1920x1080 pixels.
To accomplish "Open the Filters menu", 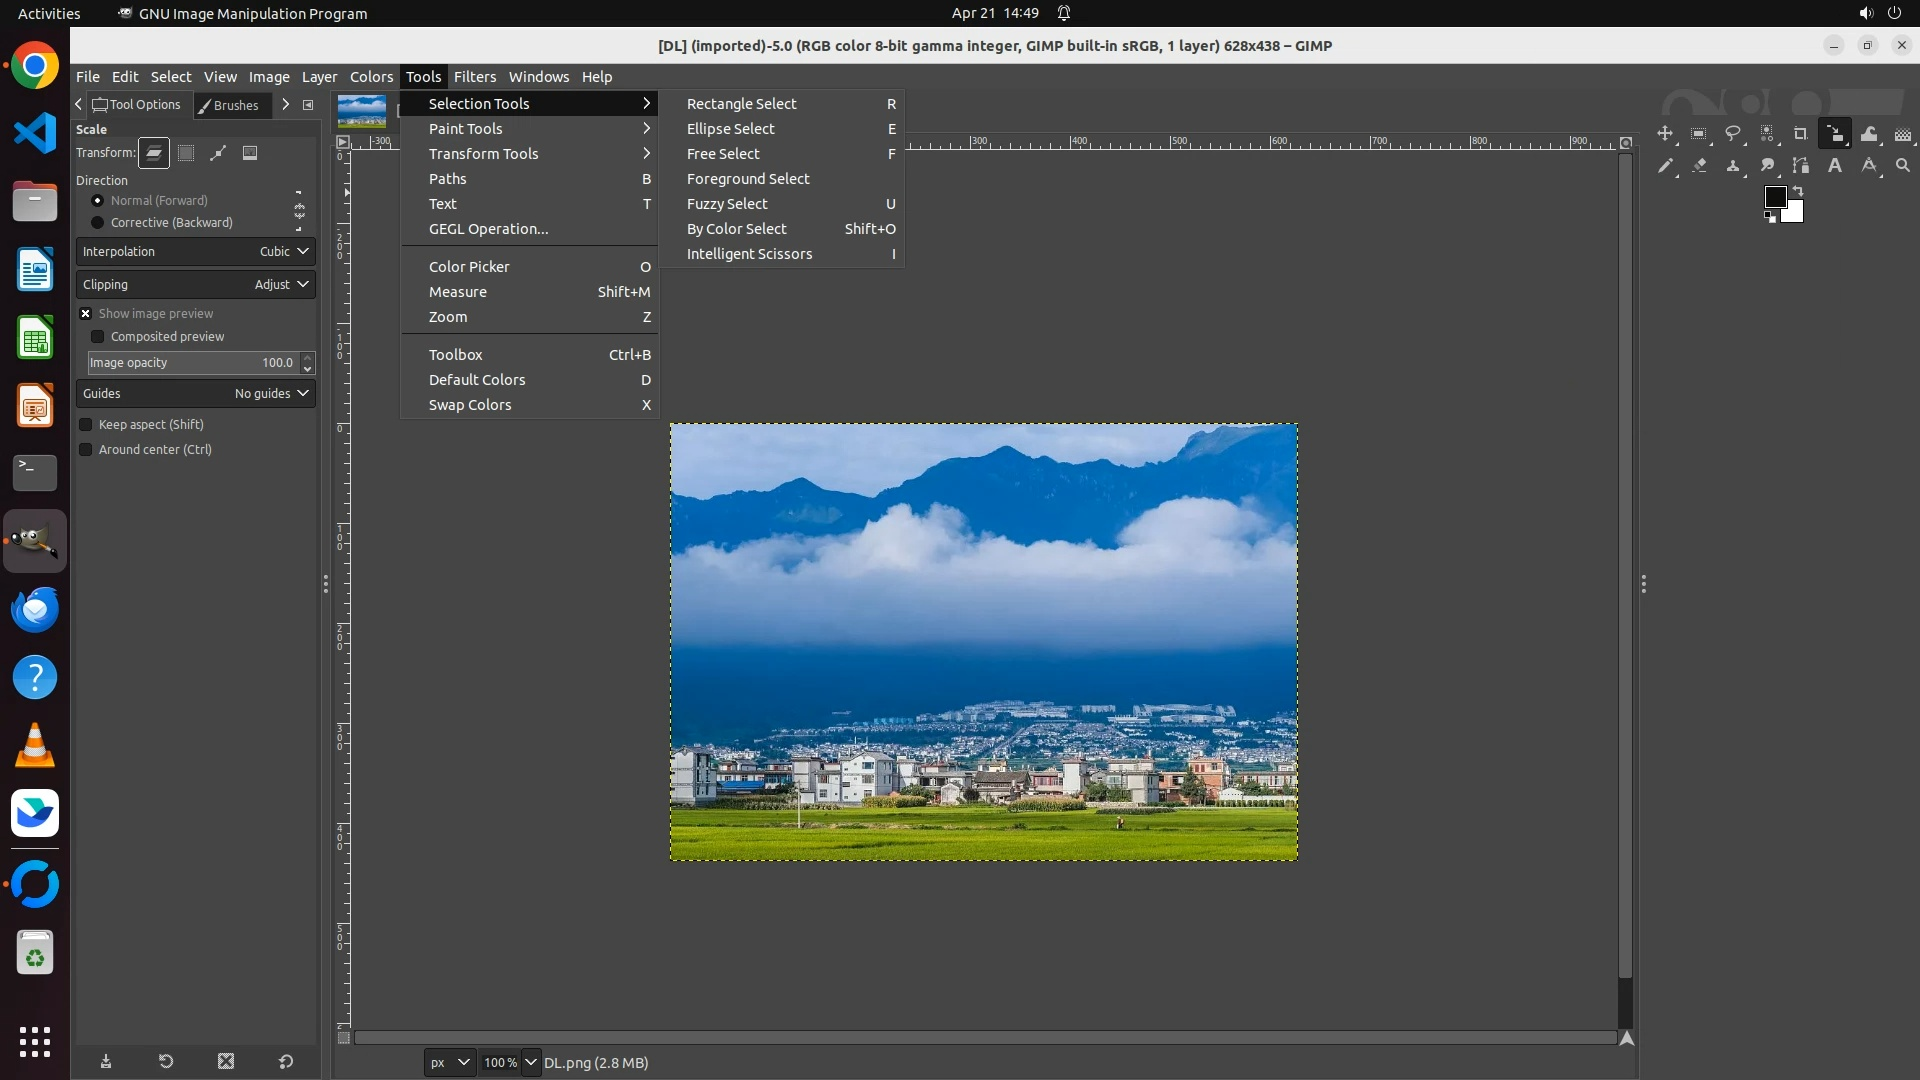I will pos(474,77).
